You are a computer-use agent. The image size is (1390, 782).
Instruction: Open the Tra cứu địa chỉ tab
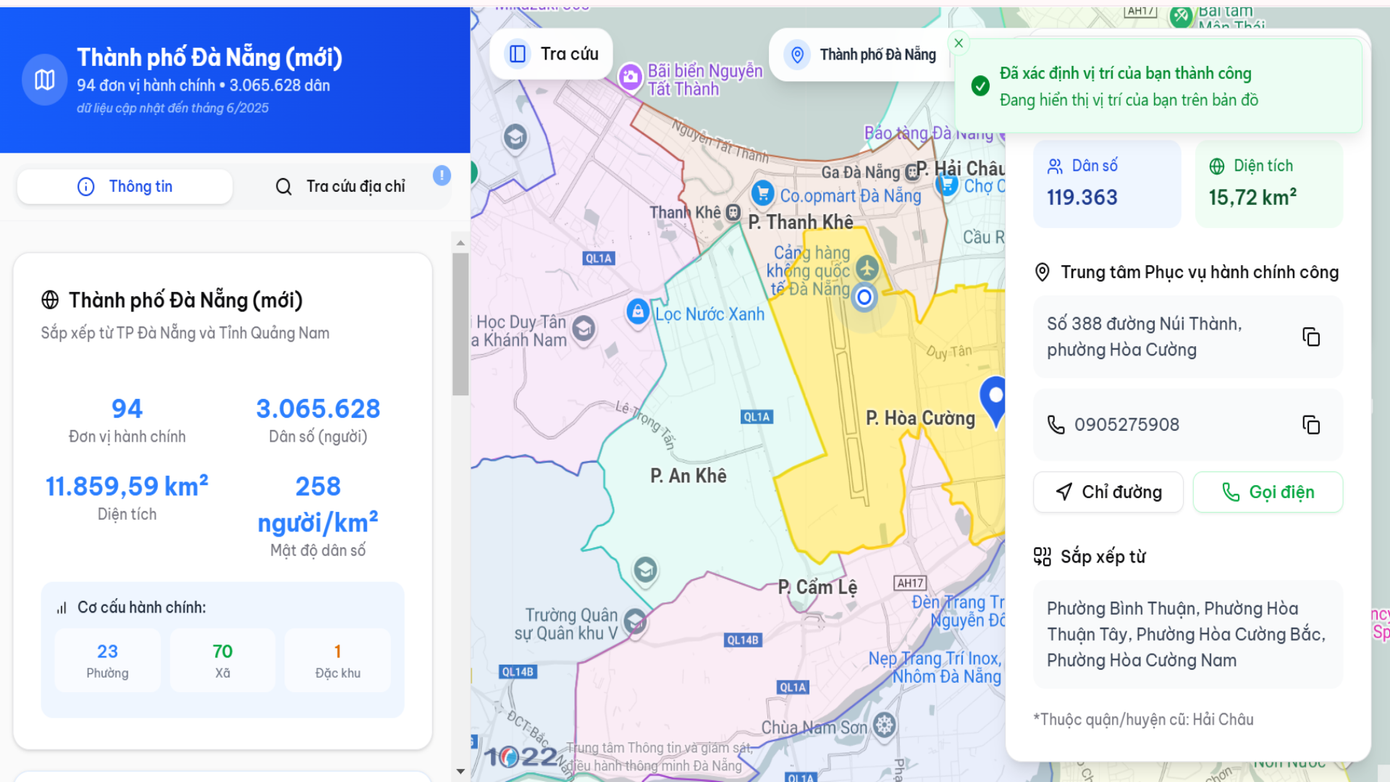tap(340, 187)
